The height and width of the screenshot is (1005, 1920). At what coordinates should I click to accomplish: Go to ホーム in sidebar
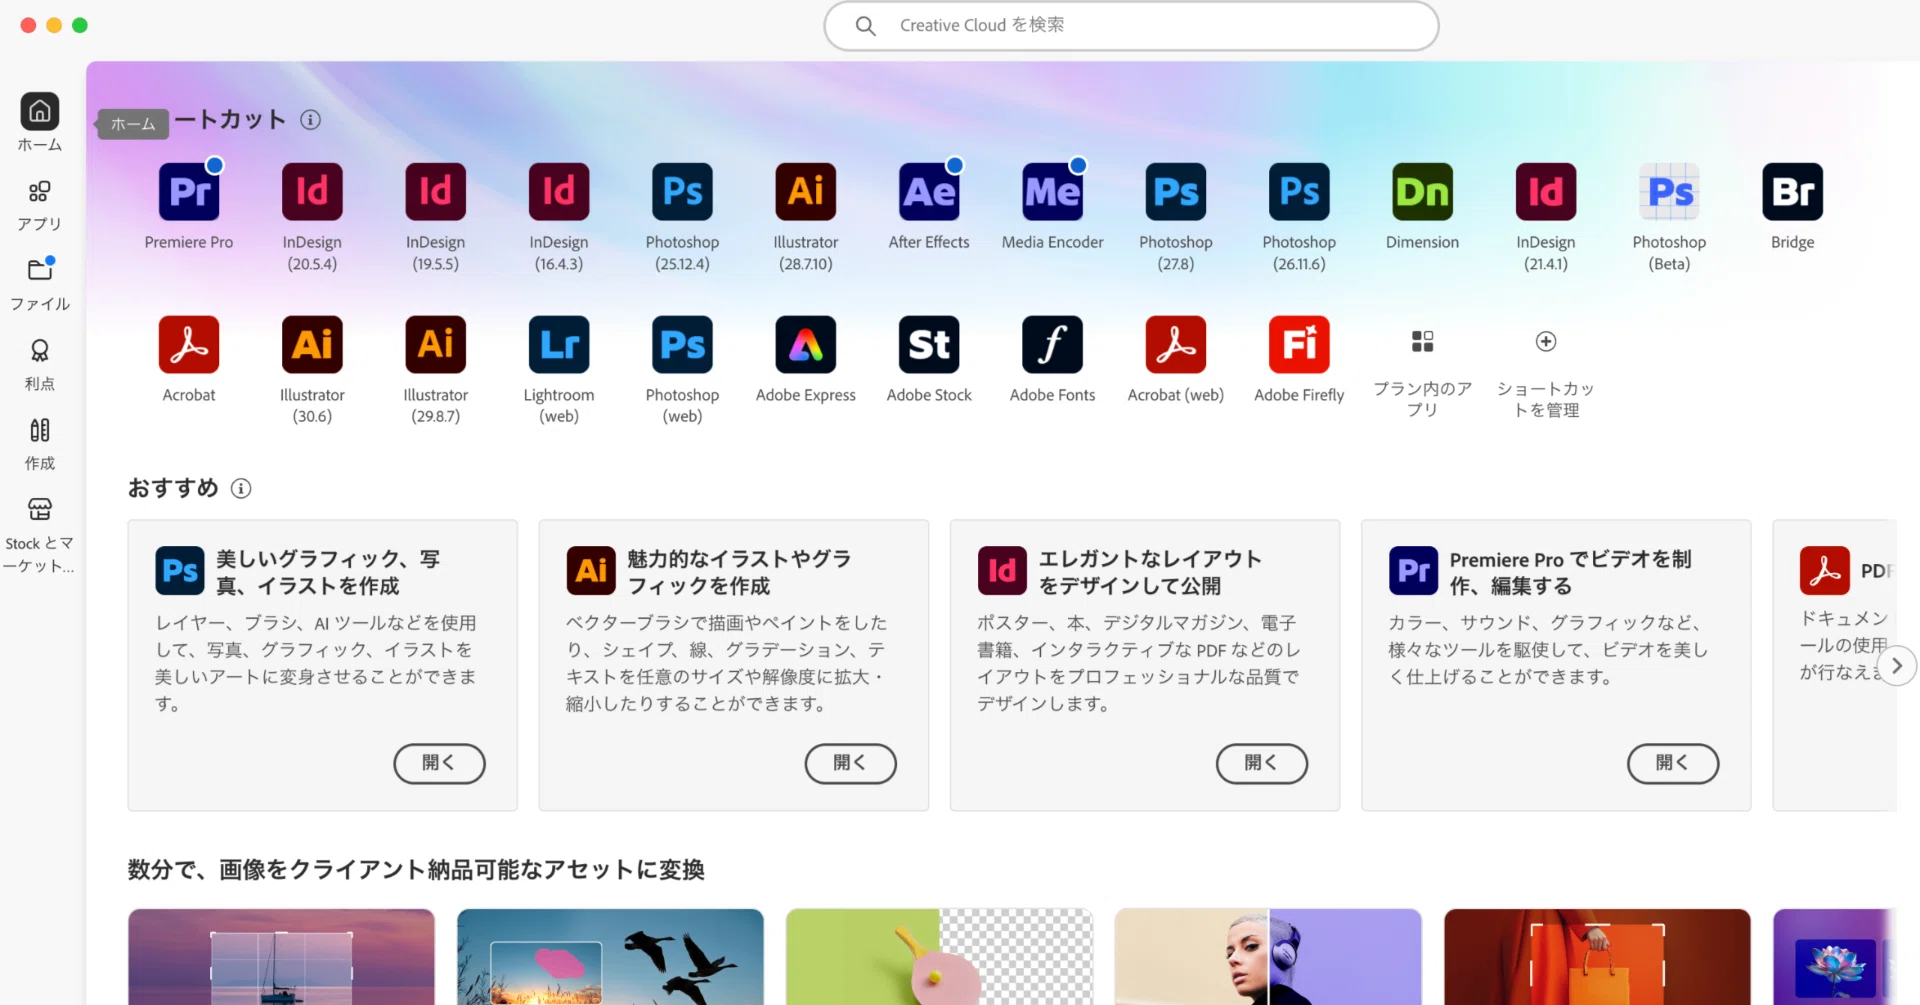coord(40,122)
